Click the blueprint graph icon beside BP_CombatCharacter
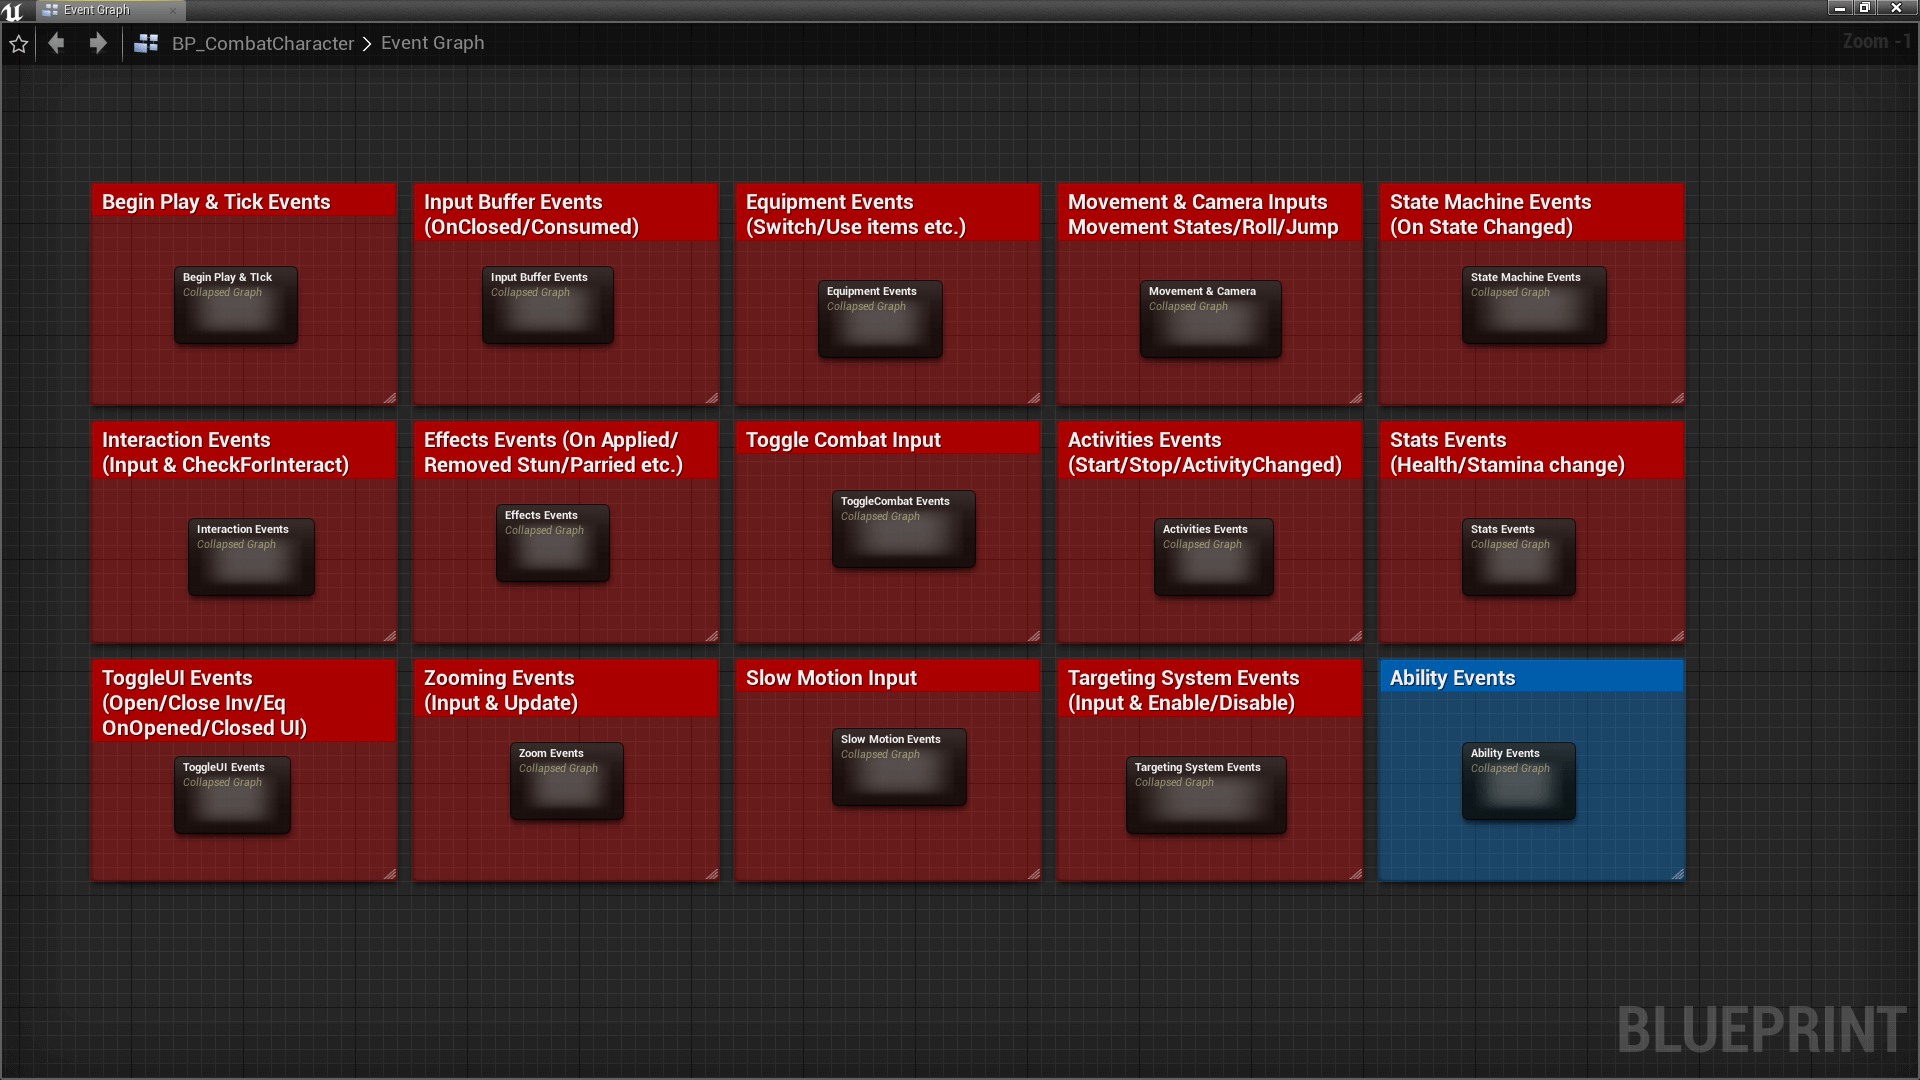This screenshot has width=1920, height=1080. click(x=146, y=43)
